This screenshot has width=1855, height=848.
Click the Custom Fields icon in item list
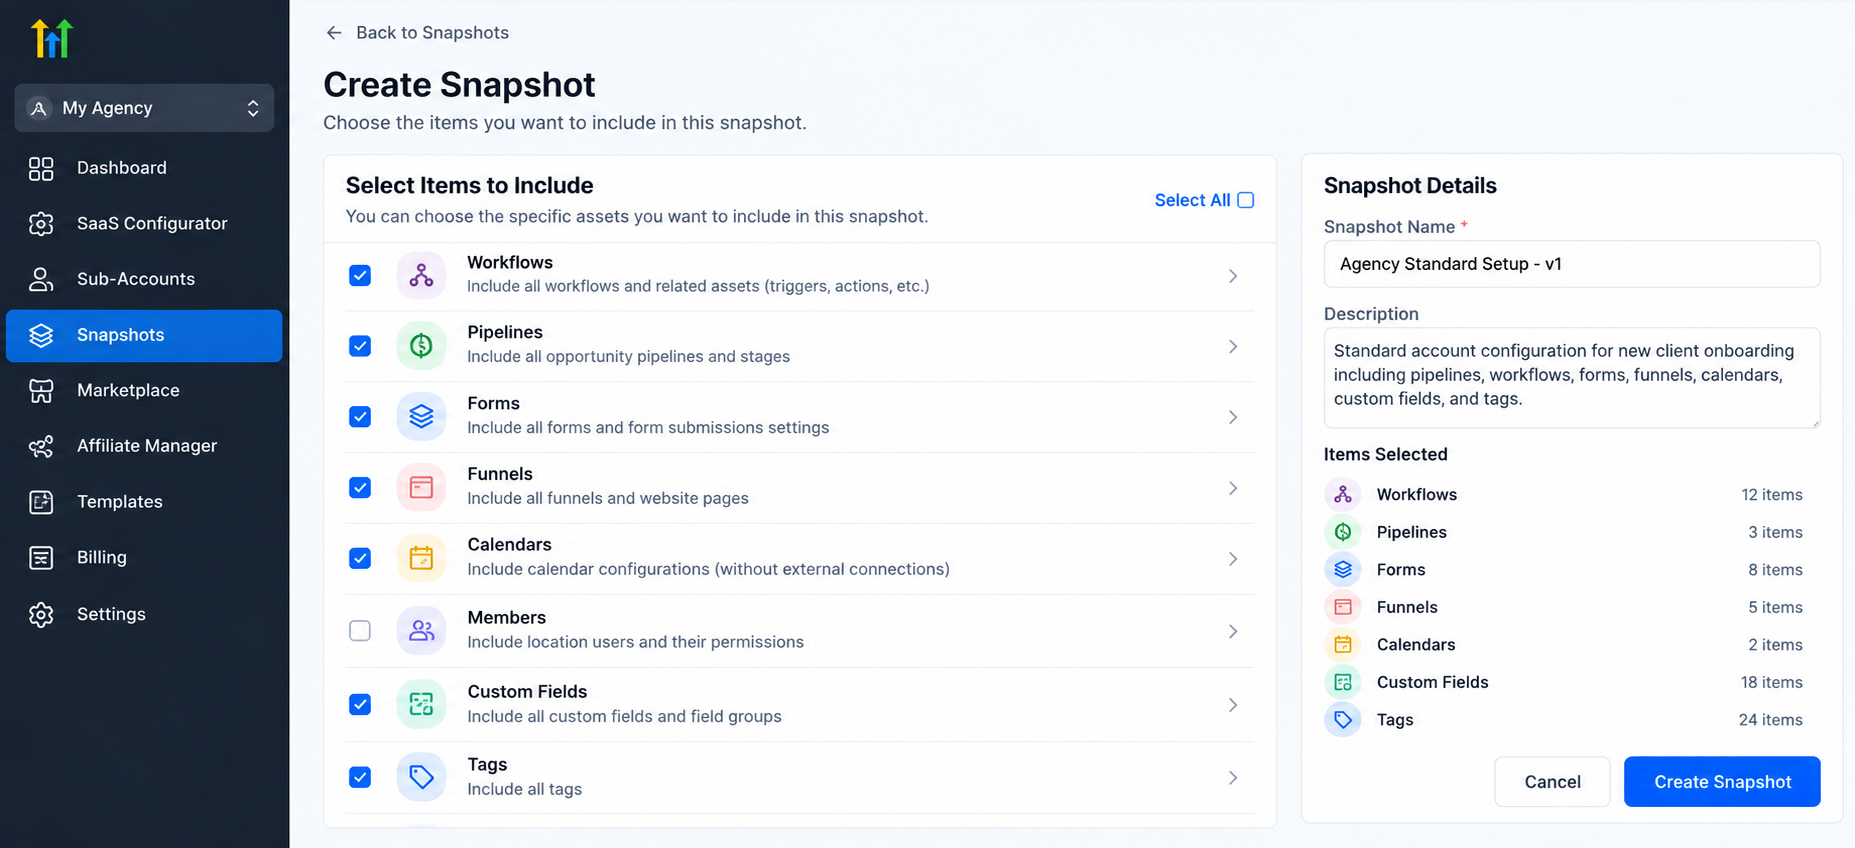[421, 704]
